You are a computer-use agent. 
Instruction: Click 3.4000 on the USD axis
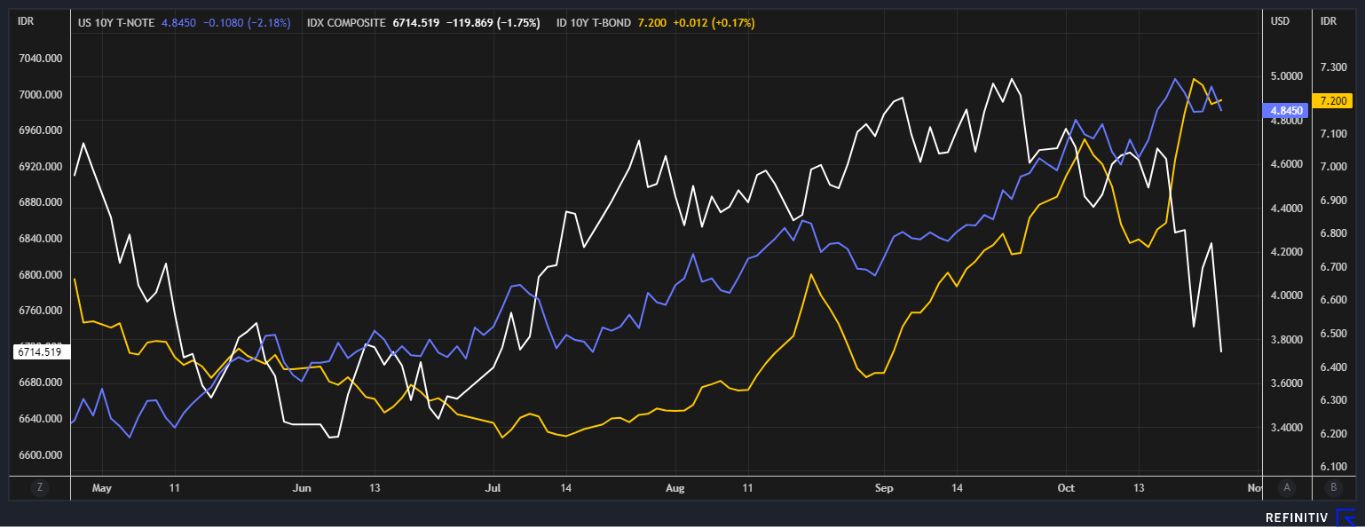[1286, 428]
